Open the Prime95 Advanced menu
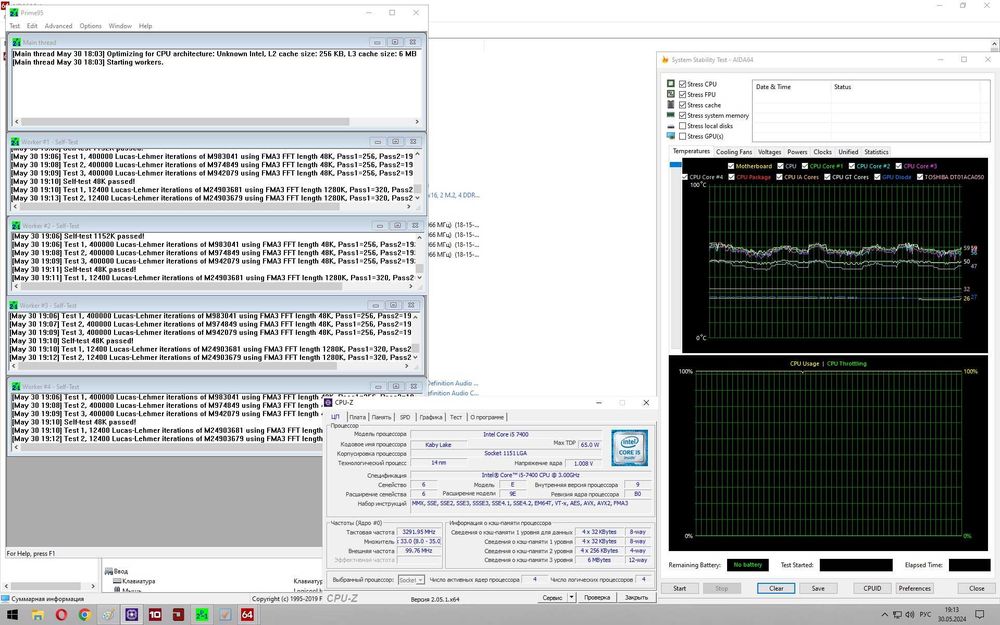This screenshot has width=1000, height=625. pyautogui.click(x=58, y=26)
